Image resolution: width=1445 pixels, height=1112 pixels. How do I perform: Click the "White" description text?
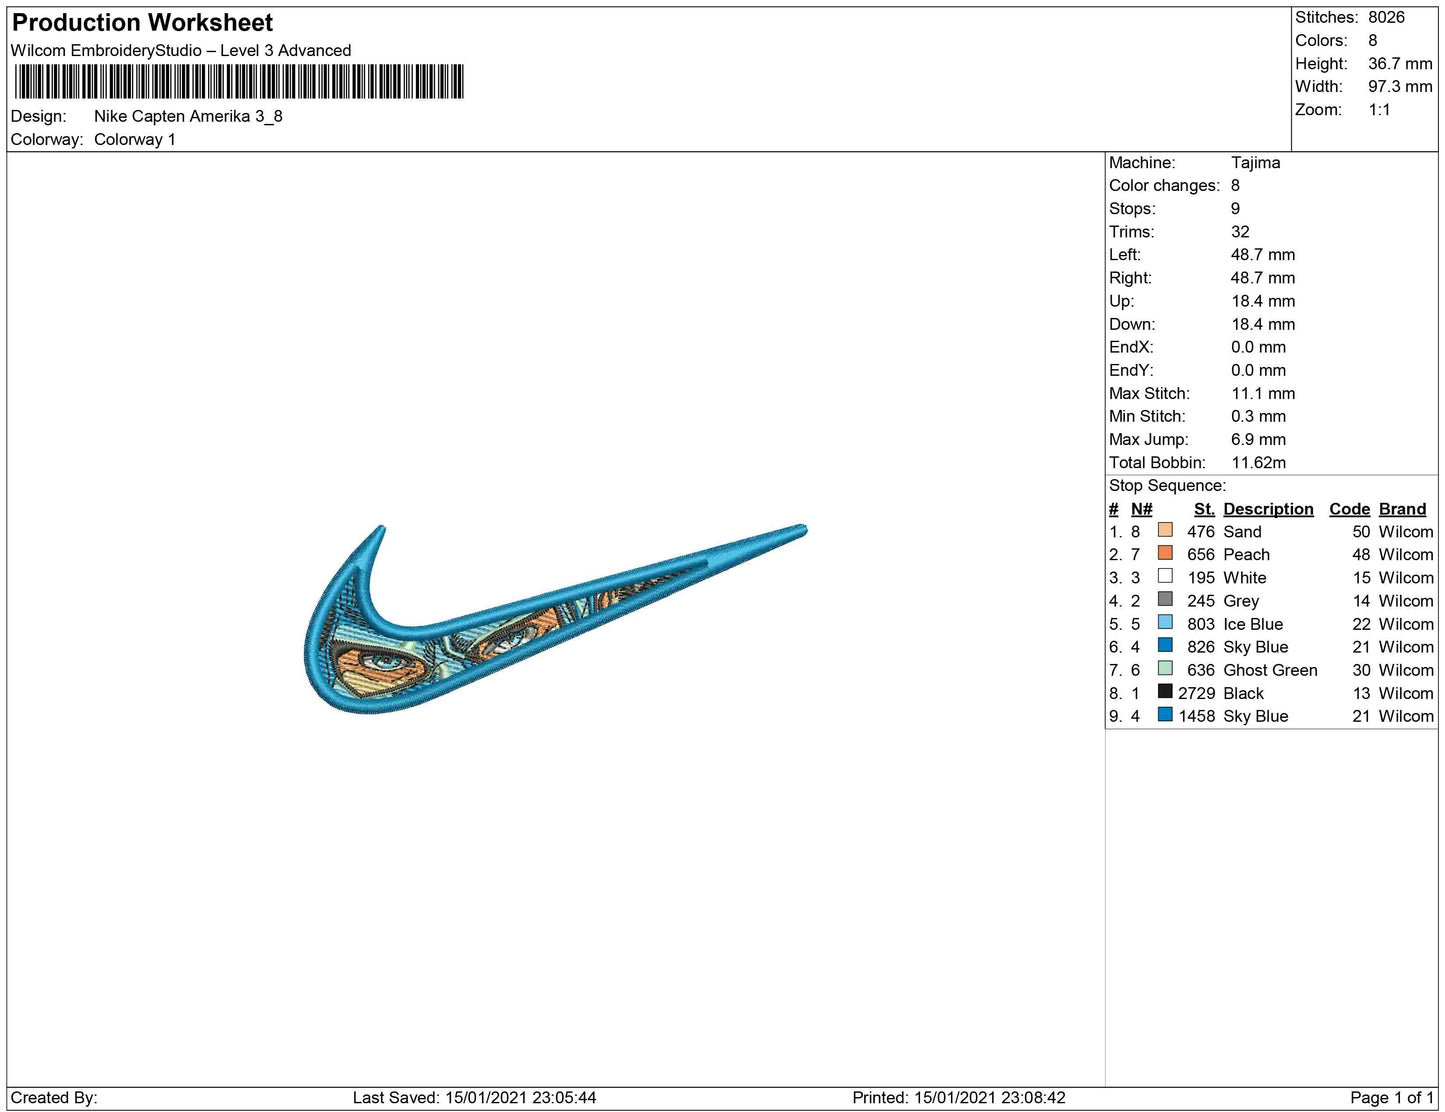pos(1245,578)
